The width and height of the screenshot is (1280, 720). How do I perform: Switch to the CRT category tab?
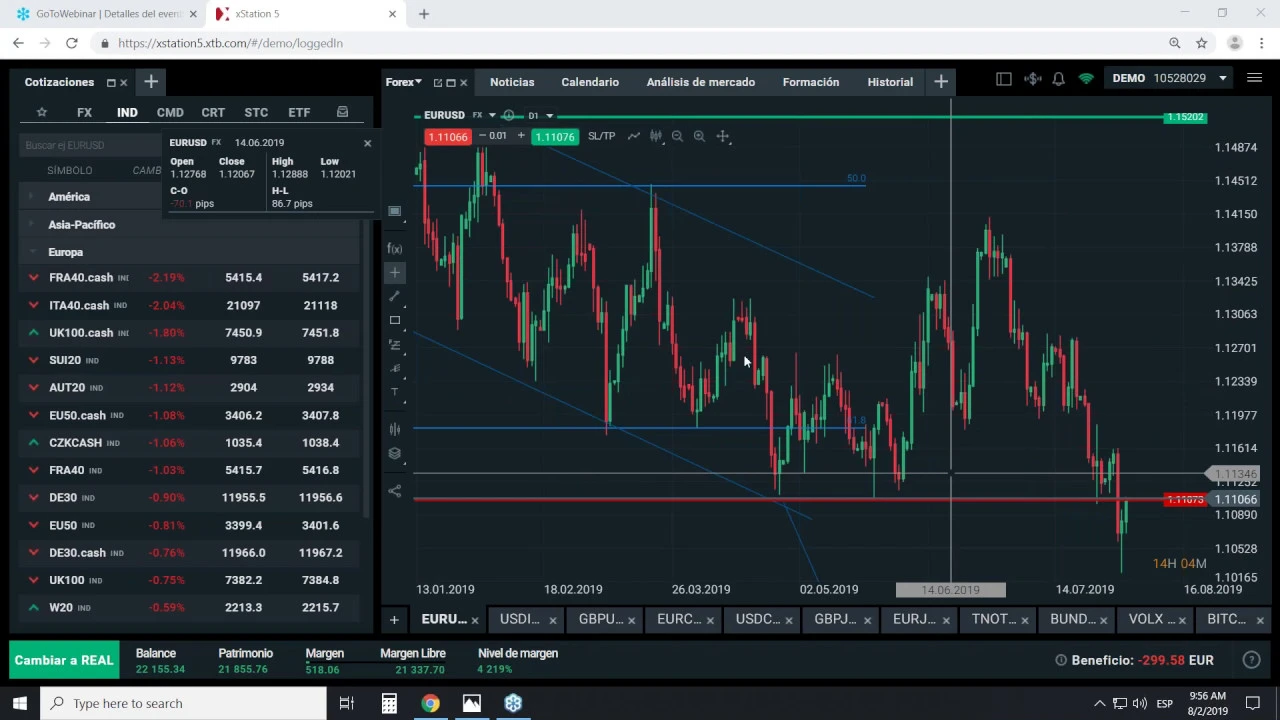(x=213, y=112)
